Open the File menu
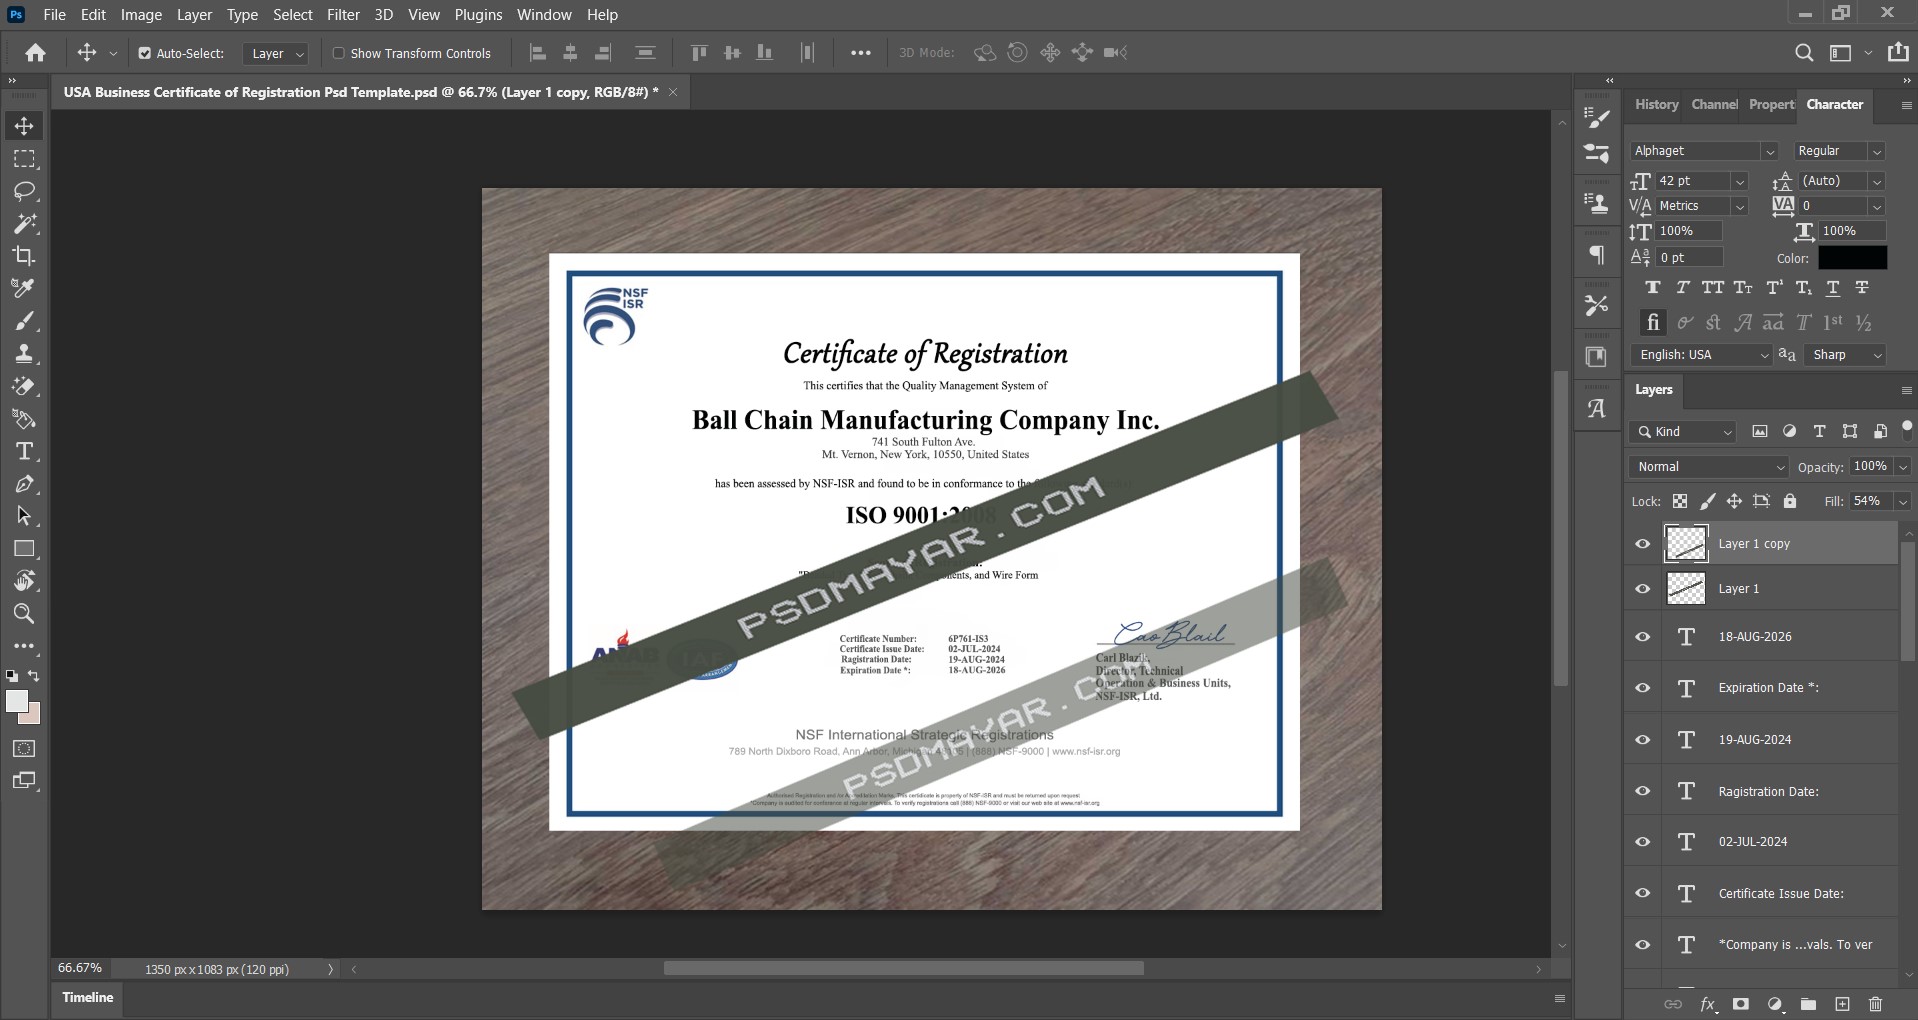Viewport: 1918px width, 1020px height. pos(55,15)
